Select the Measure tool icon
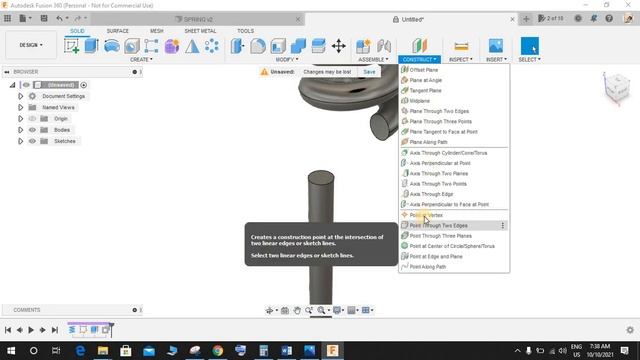Image resolution: width=640 pixels, height=360 pixels. (461, 46)
